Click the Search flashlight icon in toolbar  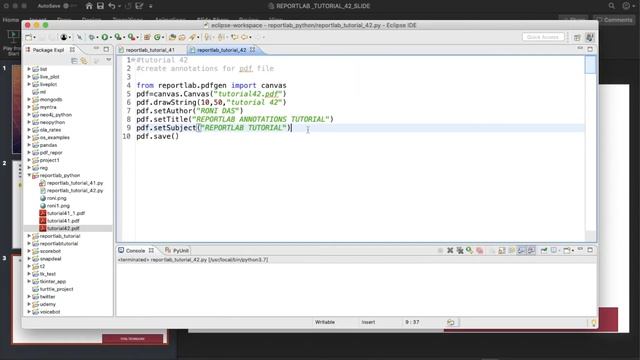click(x=192, y=37)
